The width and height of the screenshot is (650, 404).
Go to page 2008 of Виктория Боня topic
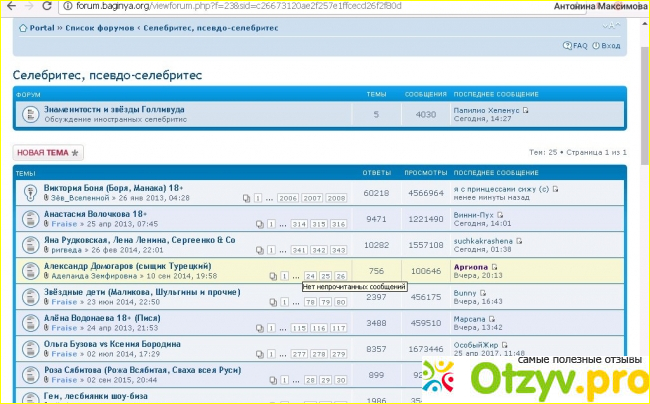coord(337,198)
